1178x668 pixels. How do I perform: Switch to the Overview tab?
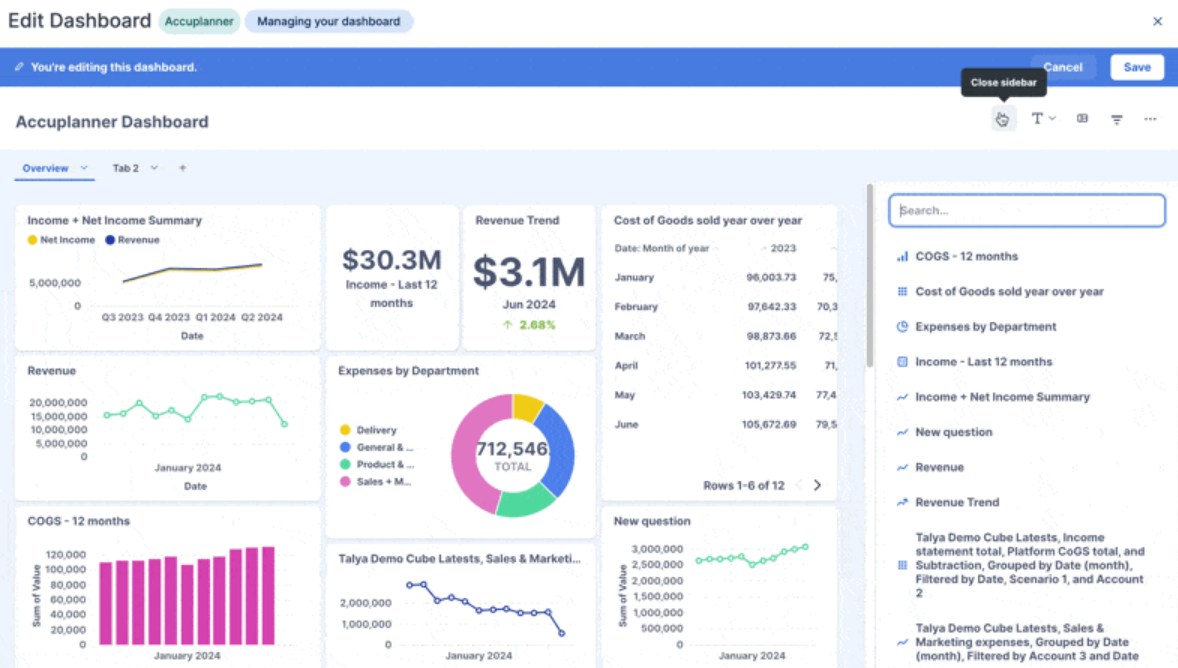click(x=46, y=167)
